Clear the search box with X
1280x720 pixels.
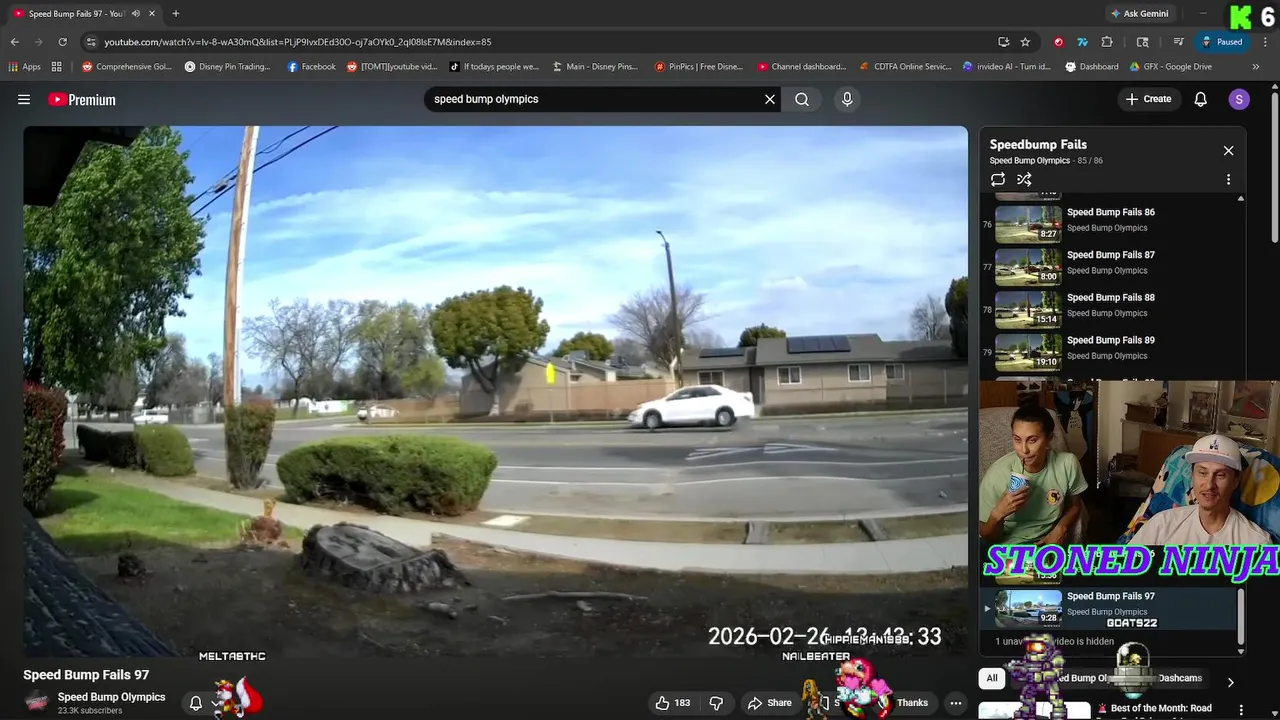[770, 99]
